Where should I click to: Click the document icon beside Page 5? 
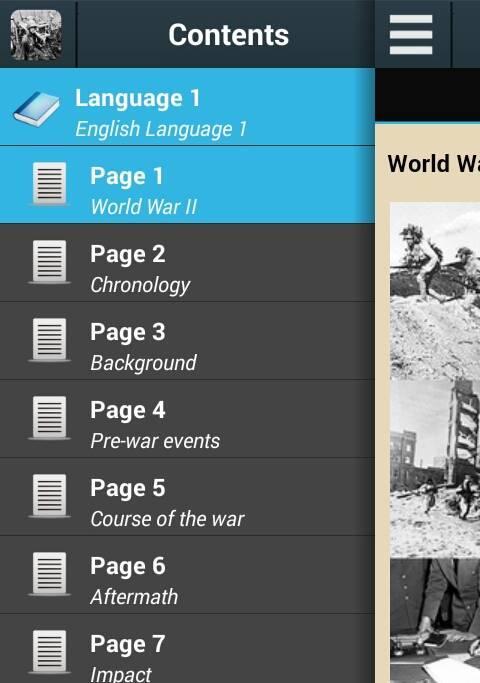click(x=50, y=496)
